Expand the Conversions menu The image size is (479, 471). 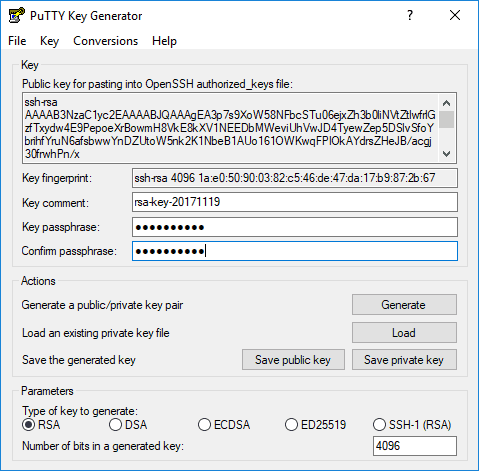(105, 41)
